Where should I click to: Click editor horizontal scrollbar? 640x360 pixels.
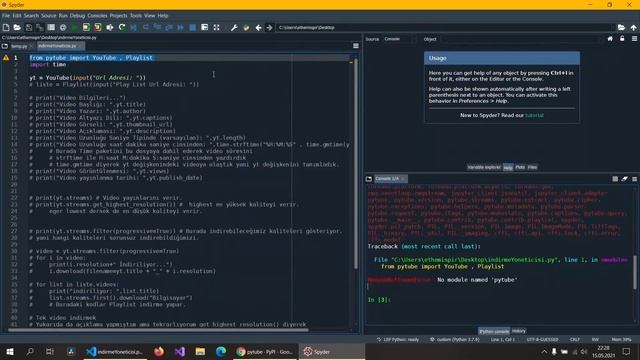157,330
